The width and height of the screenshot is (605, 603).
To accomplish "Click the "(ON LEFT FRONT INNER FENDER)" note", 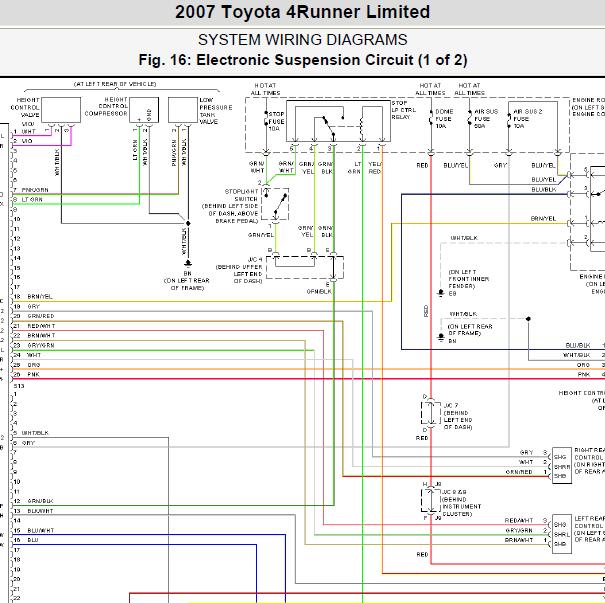I will (x=468, y=279).
